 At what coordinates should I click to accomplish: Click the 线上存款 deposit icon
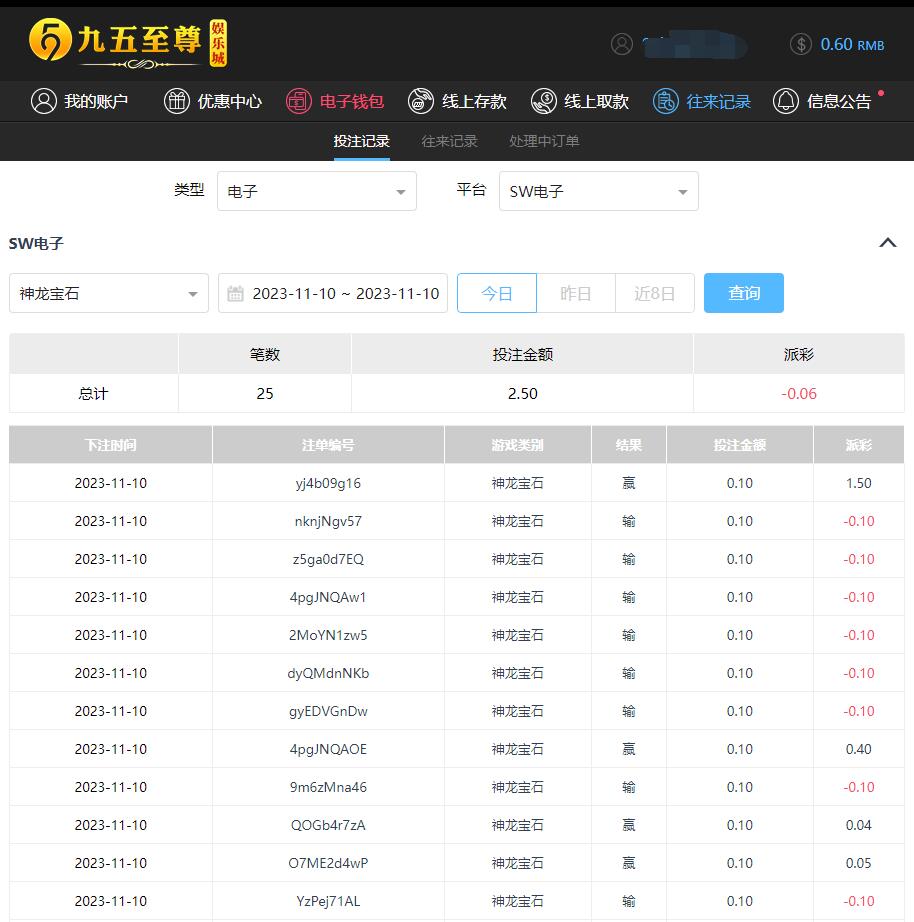tap(423, 101)
